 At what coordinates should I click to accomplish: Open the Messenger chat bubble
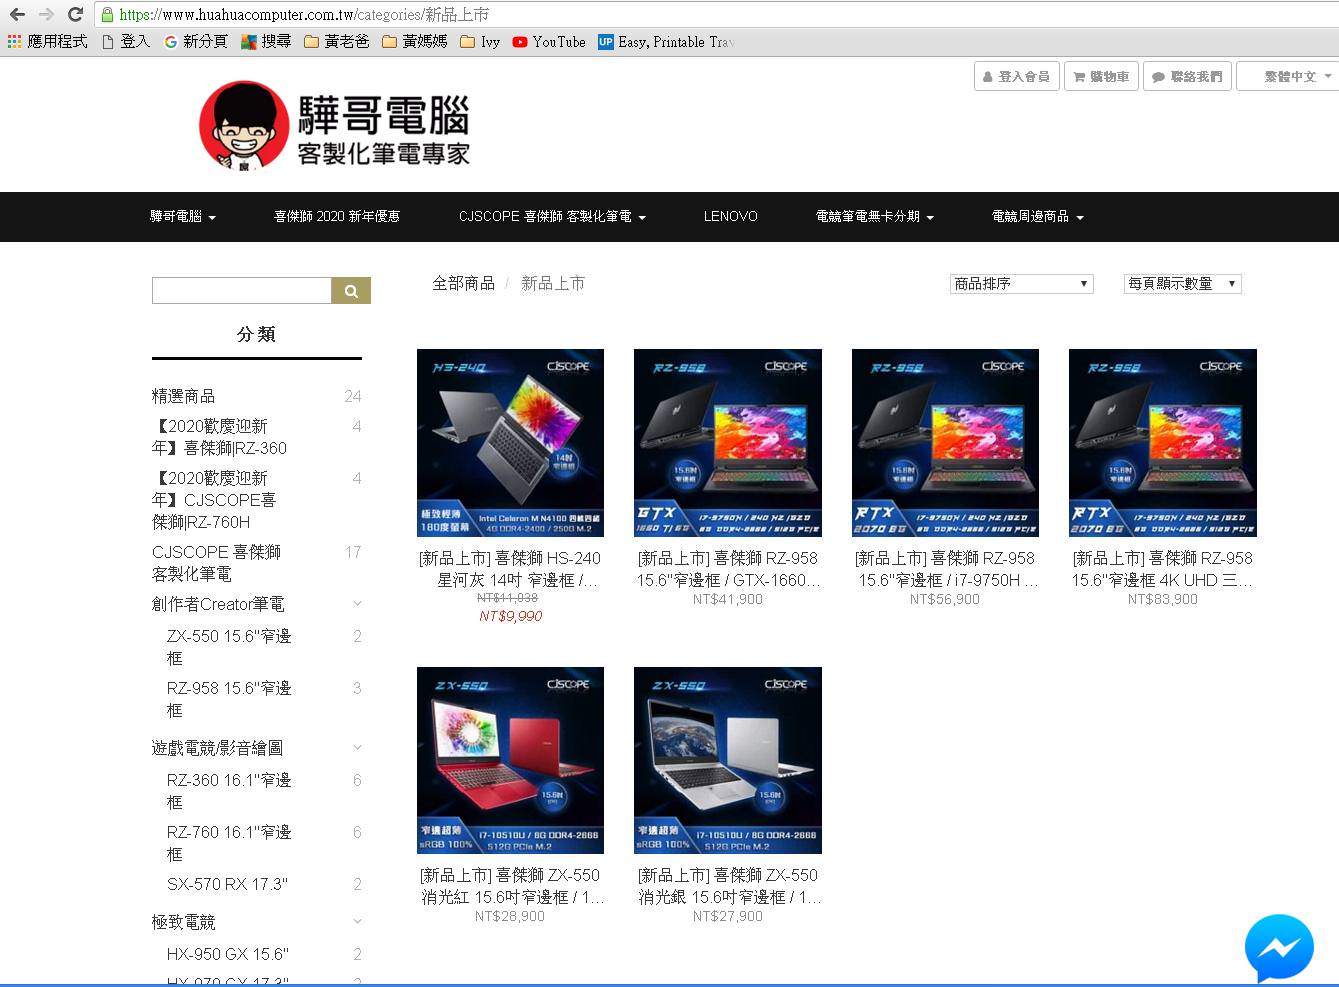pyautogui.click(x=1279, y=948)
